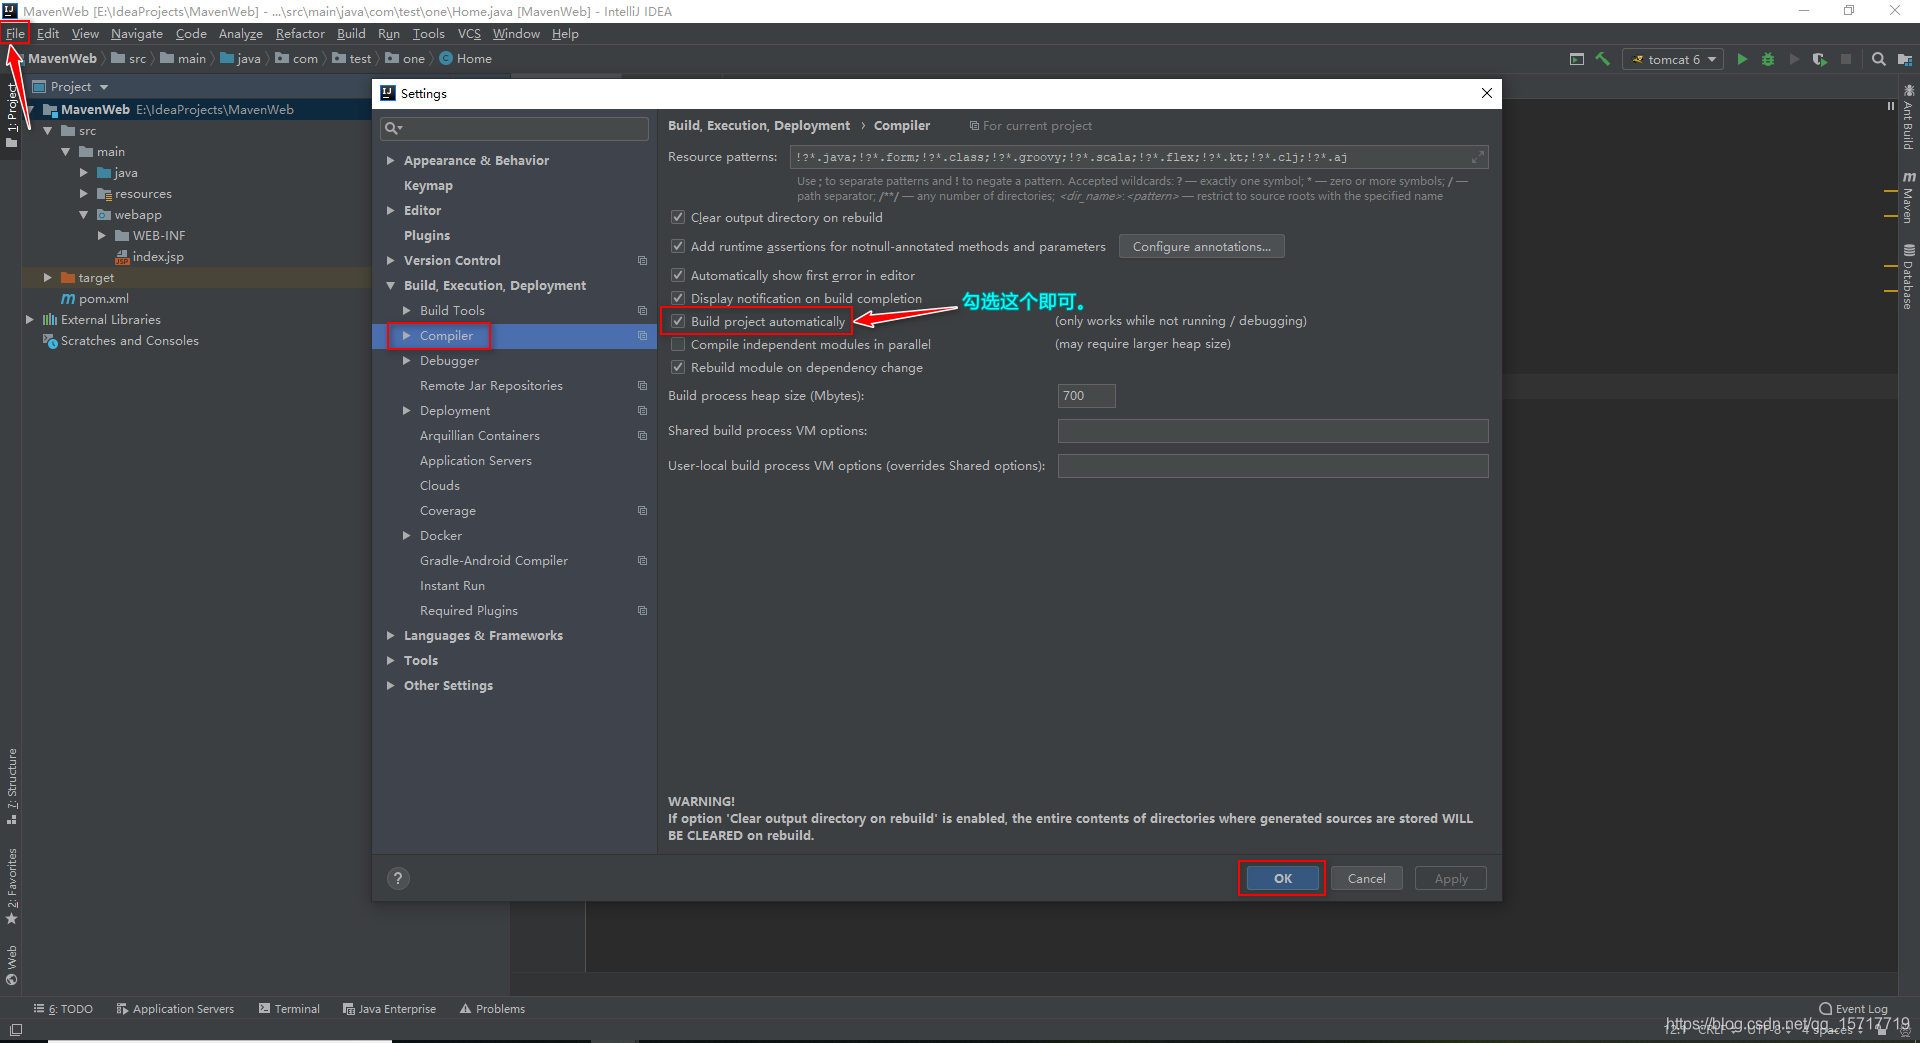Viewport: 1920px width, 1043px height.
Task: Click the Apply button in Settings
Action: coord(1451,878)
